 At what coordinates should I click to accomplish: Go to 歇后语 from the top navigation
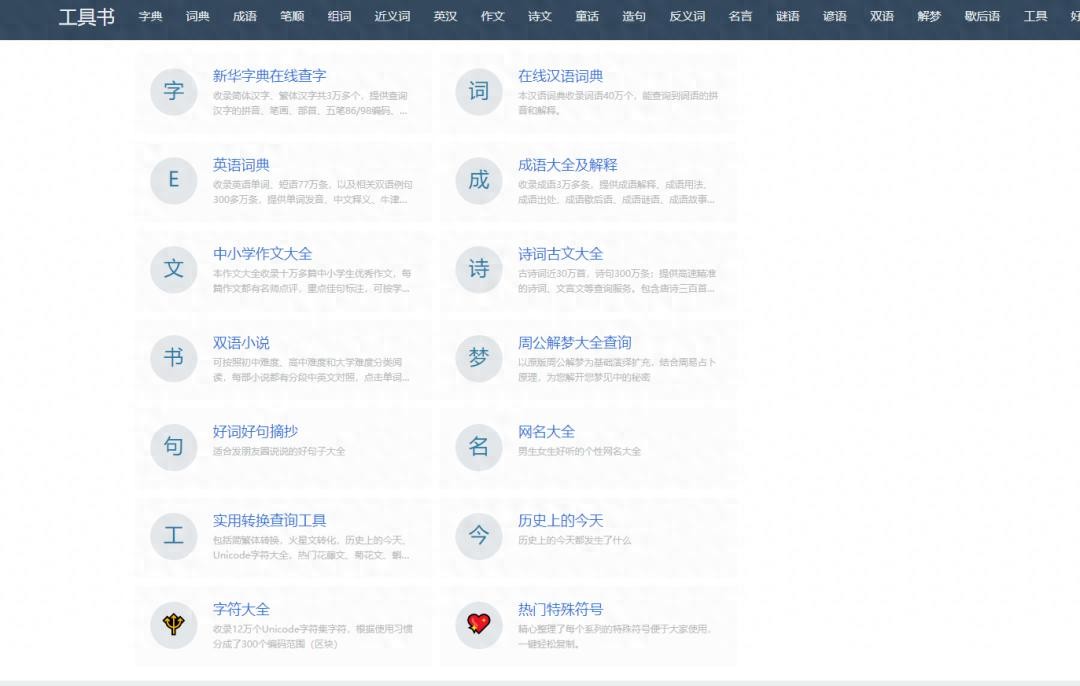click(982, 17)
